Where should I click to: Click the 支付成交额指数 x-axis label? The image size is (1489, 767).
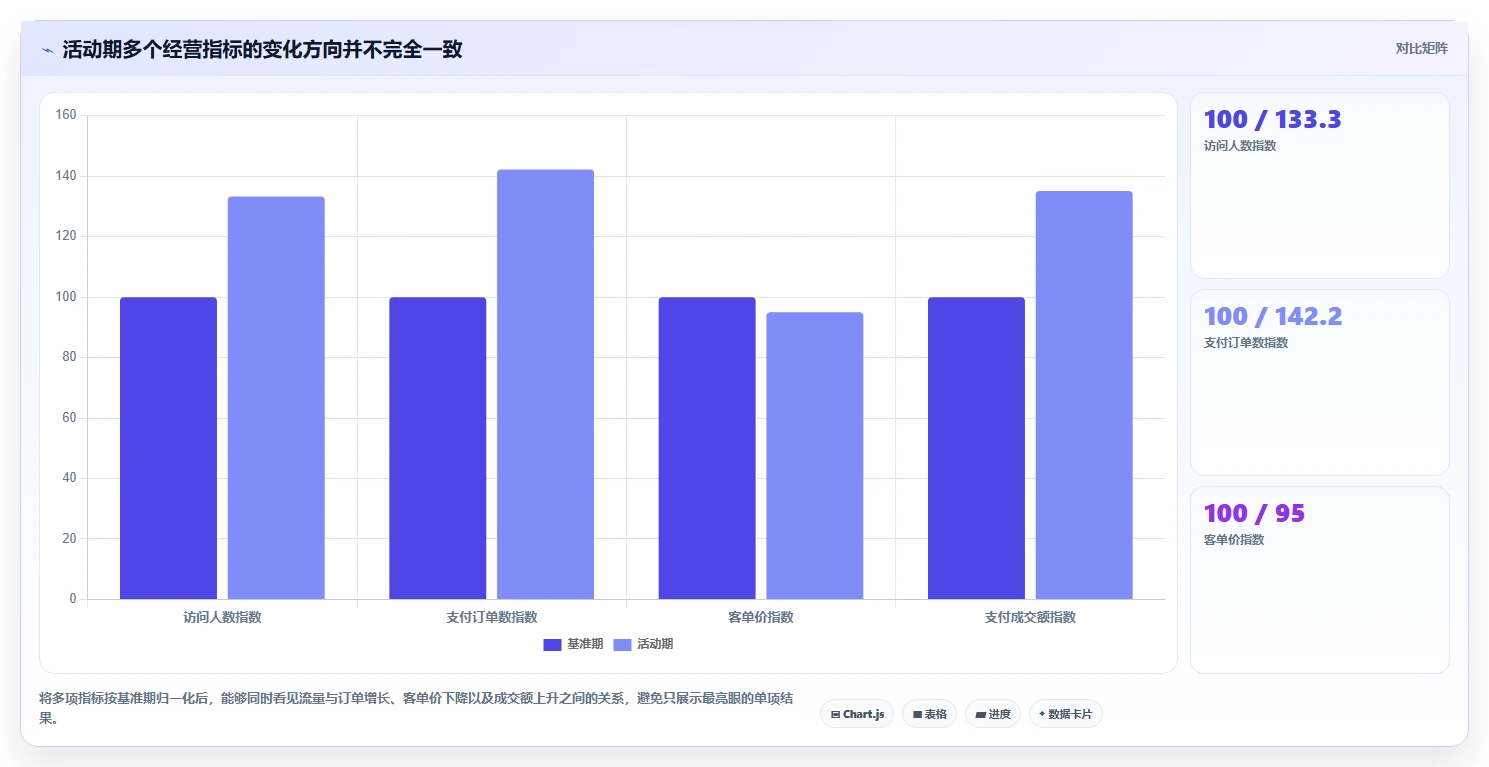[x=1030, y=617]
